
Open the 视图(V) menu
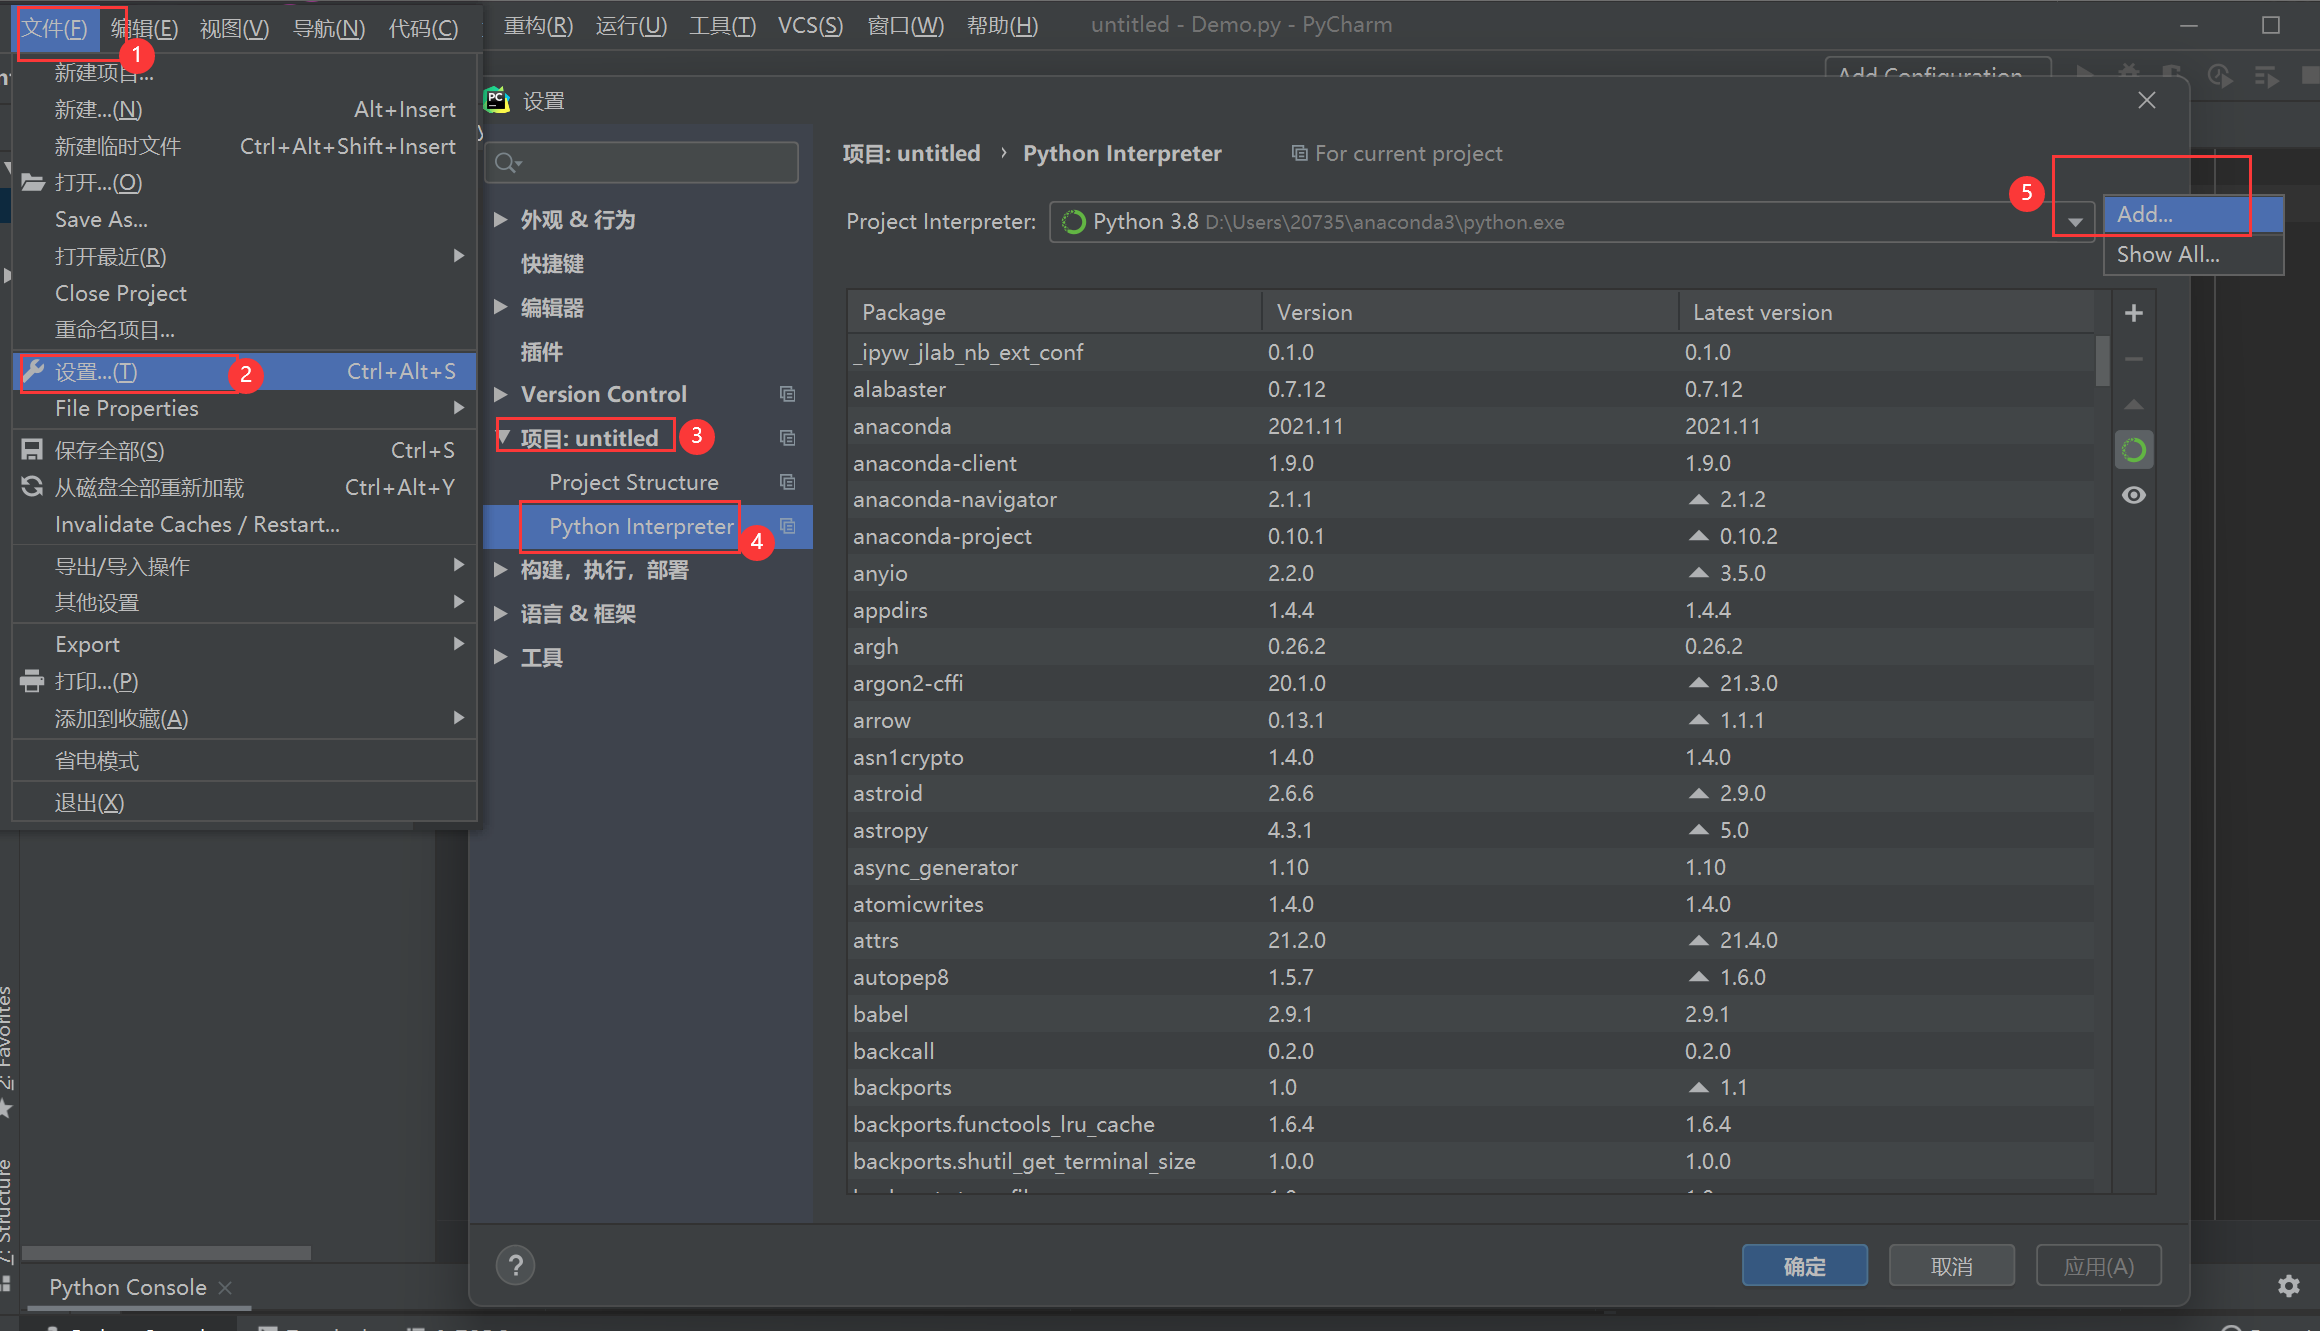[234, 27]
